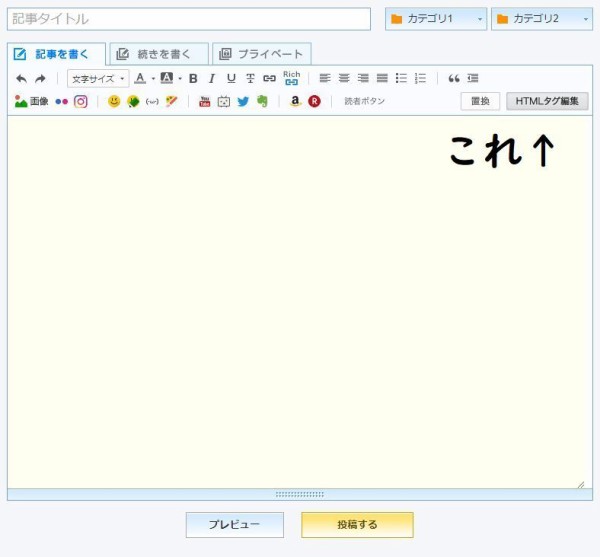
Task: Align text to the left
Action: coord(325,78)
